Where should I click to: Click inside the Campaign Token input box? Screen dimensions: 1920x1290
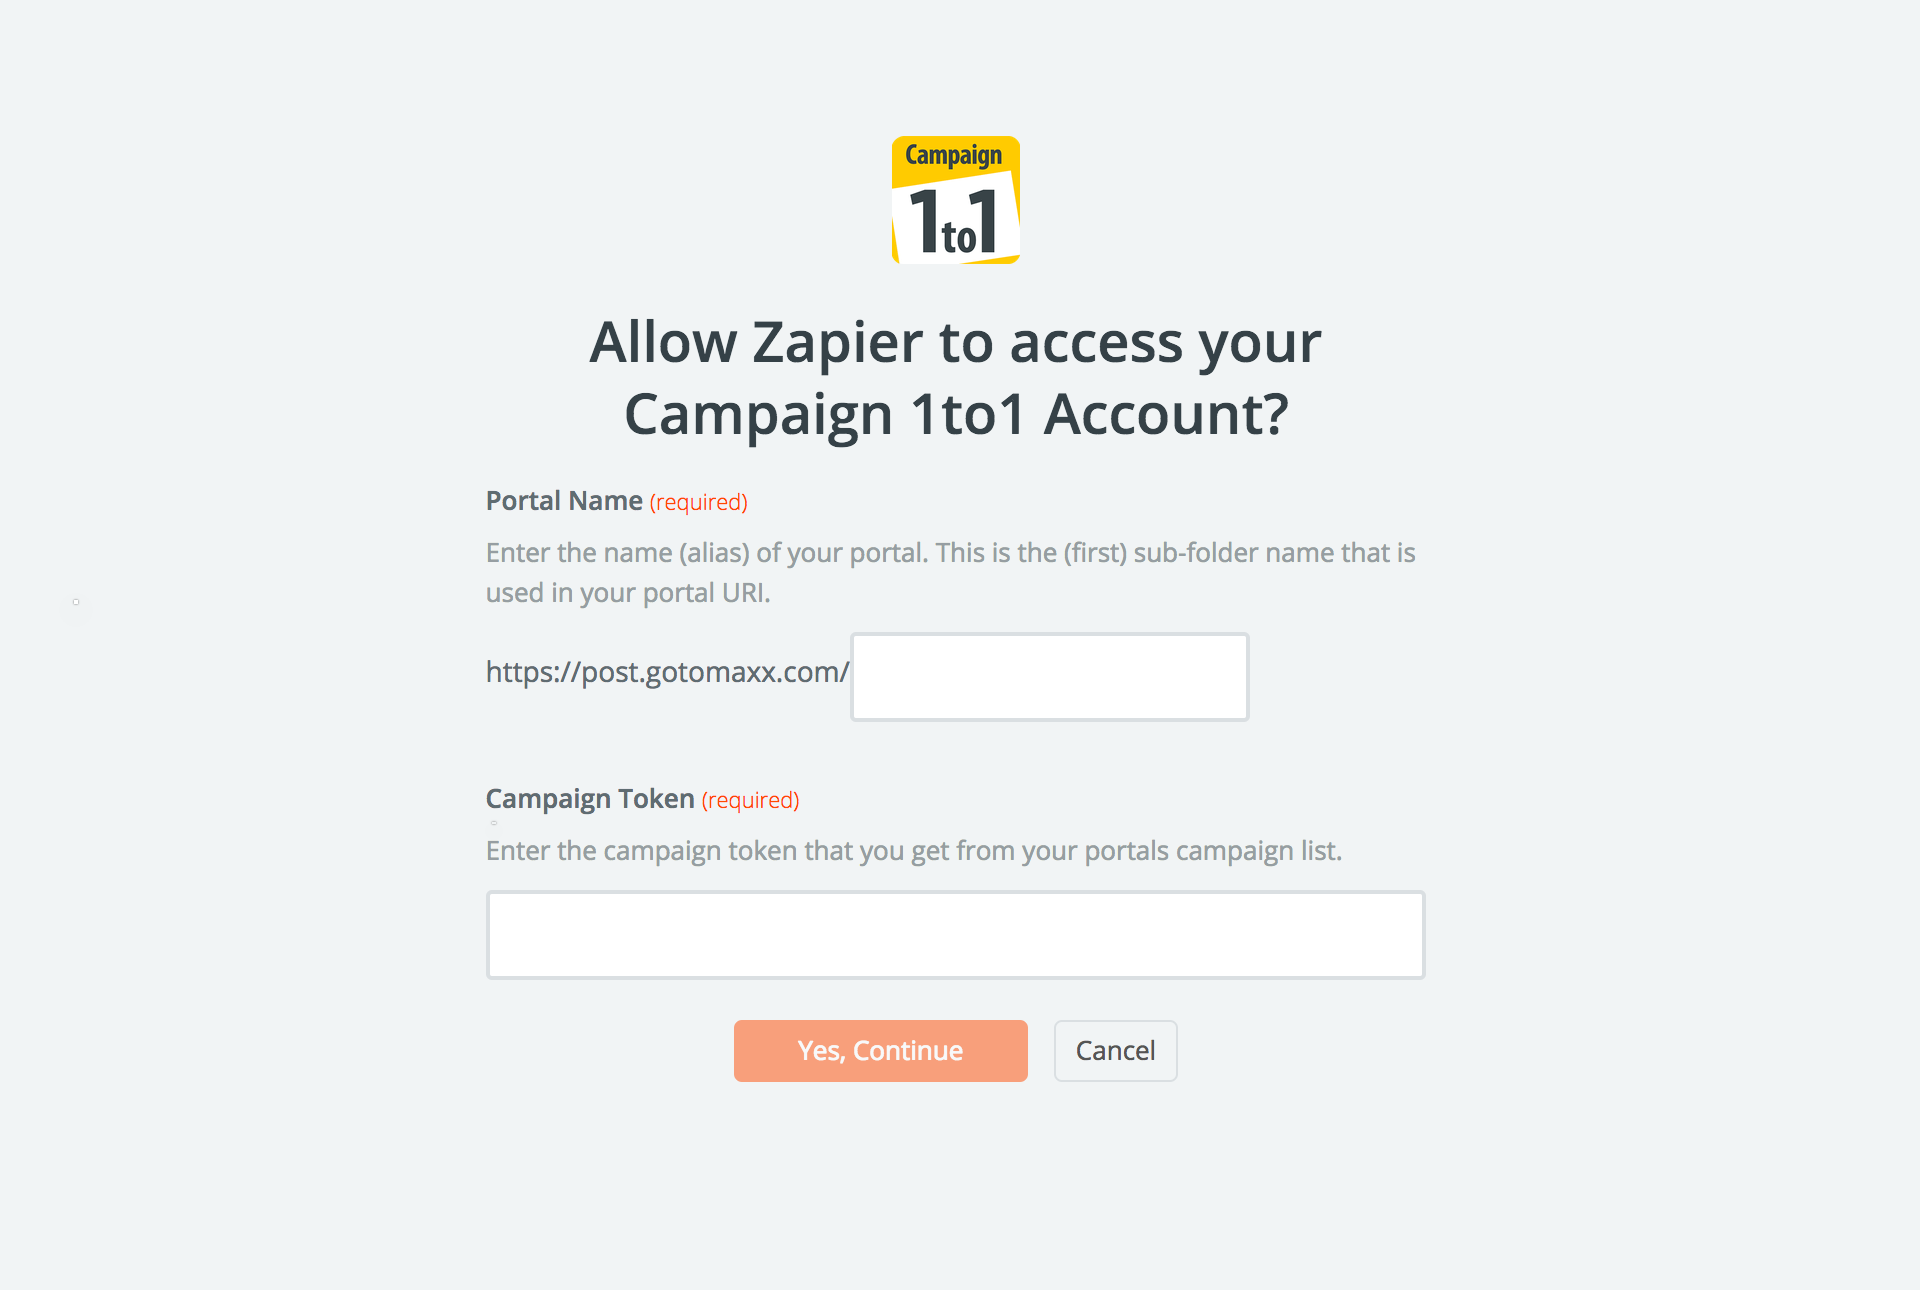click(955, 934)
